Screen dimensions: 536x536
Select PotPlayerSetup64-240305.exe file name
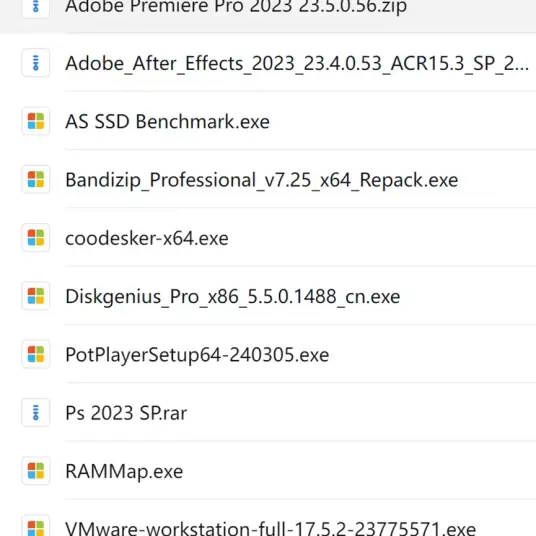click(x=197, y=355)
